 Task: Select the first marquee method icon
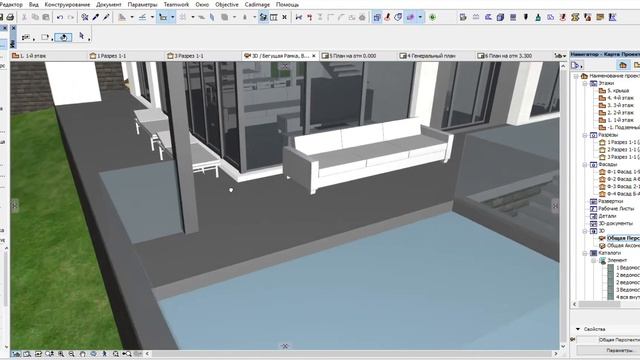tap(26, 37)
